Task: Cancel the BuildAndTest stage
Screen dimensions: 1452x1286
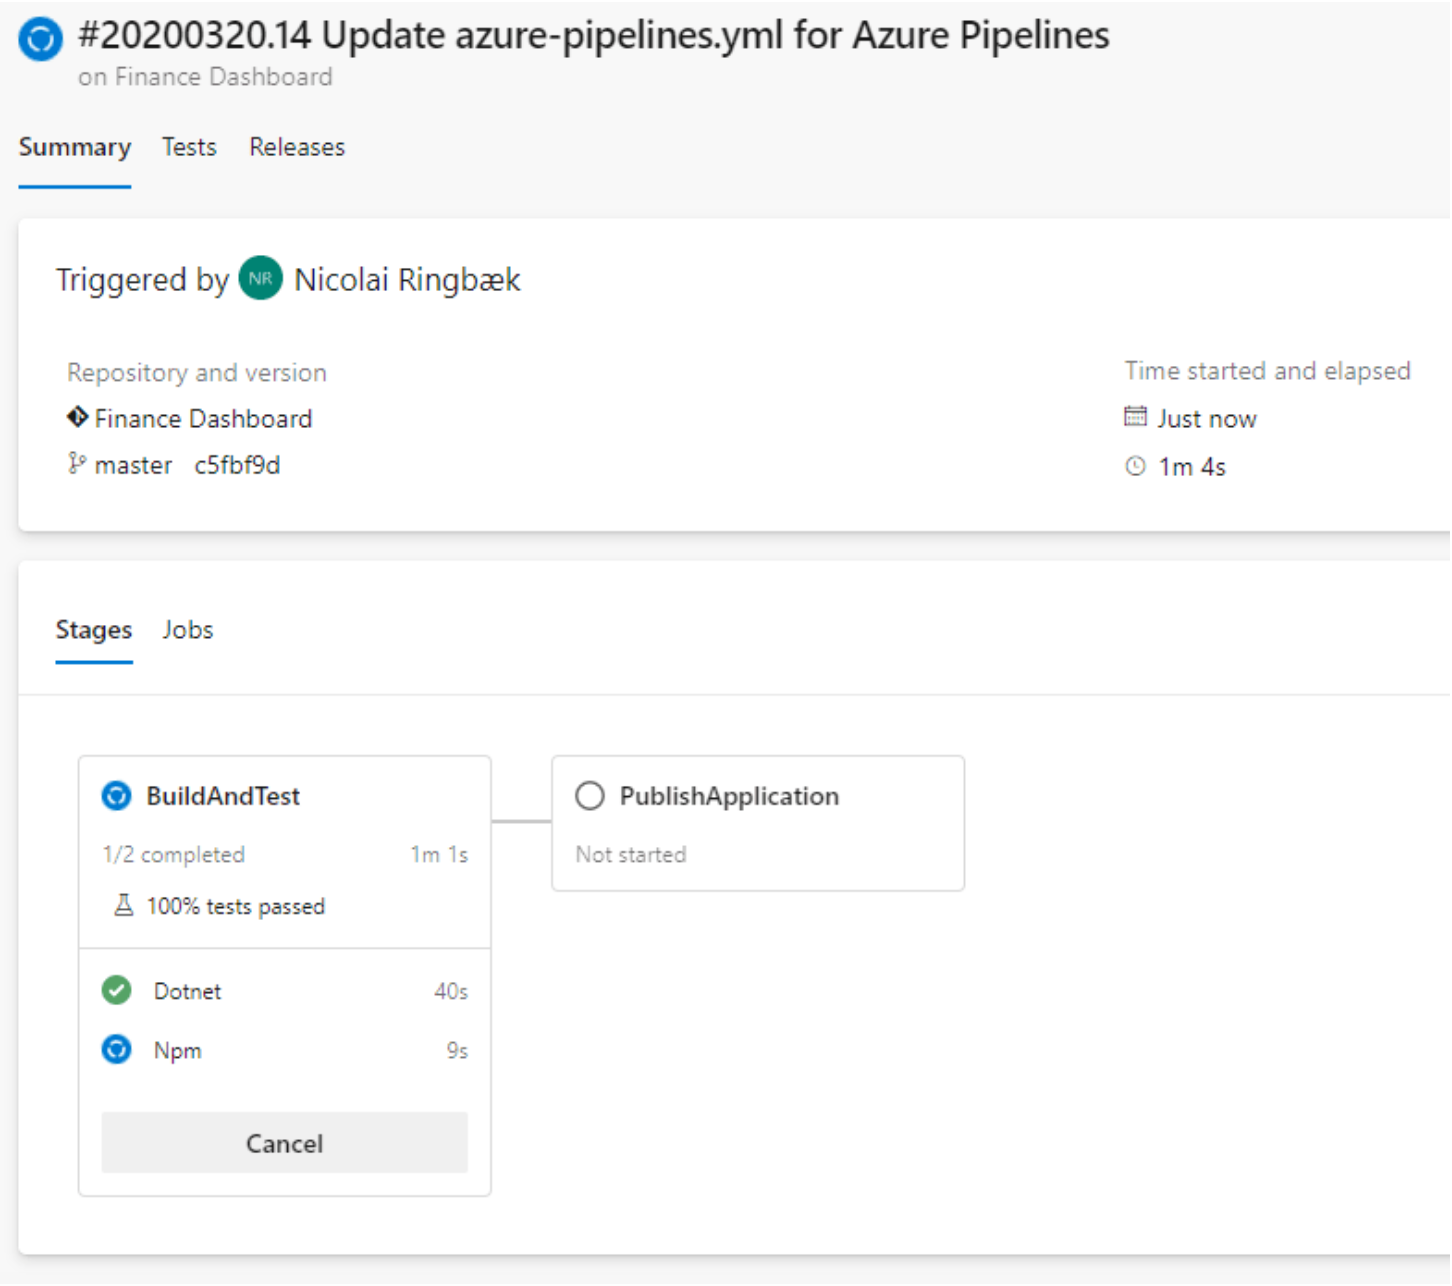Action: [285, 1143]
